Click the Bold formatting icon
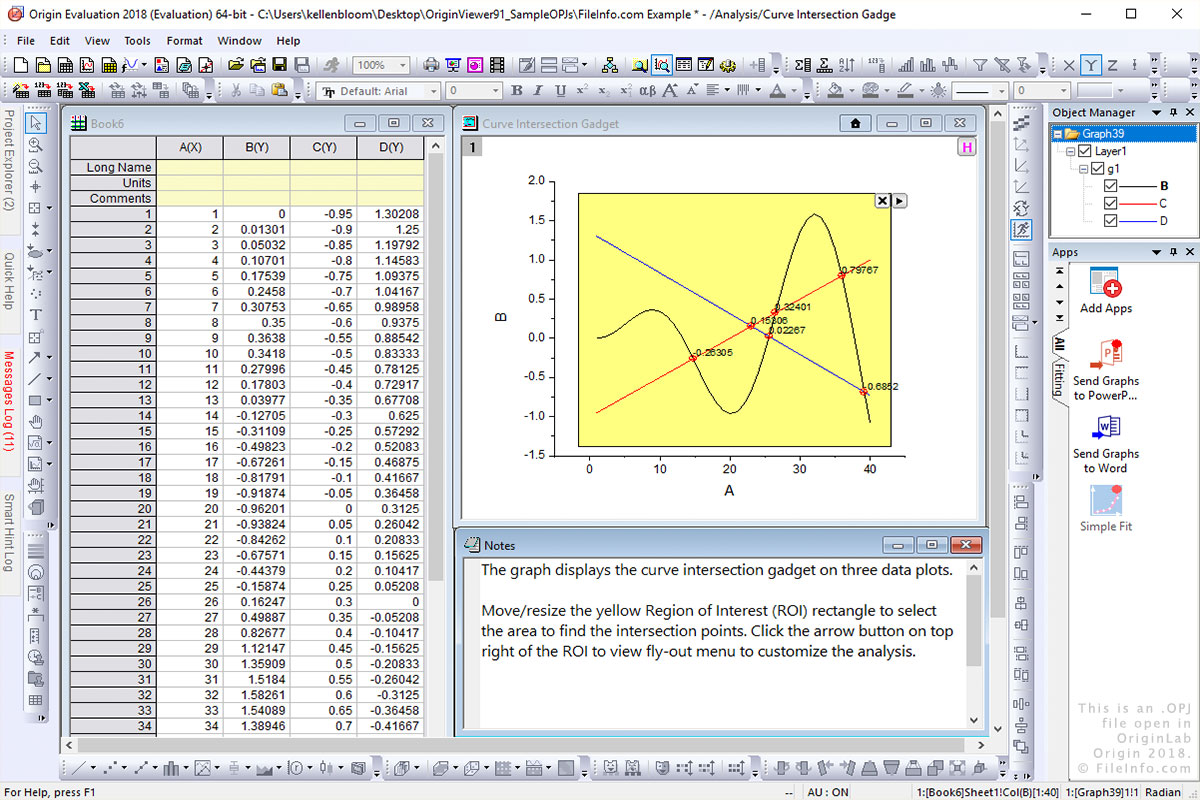The height and width of the screenshot is (800, 1200). point(517,91)
